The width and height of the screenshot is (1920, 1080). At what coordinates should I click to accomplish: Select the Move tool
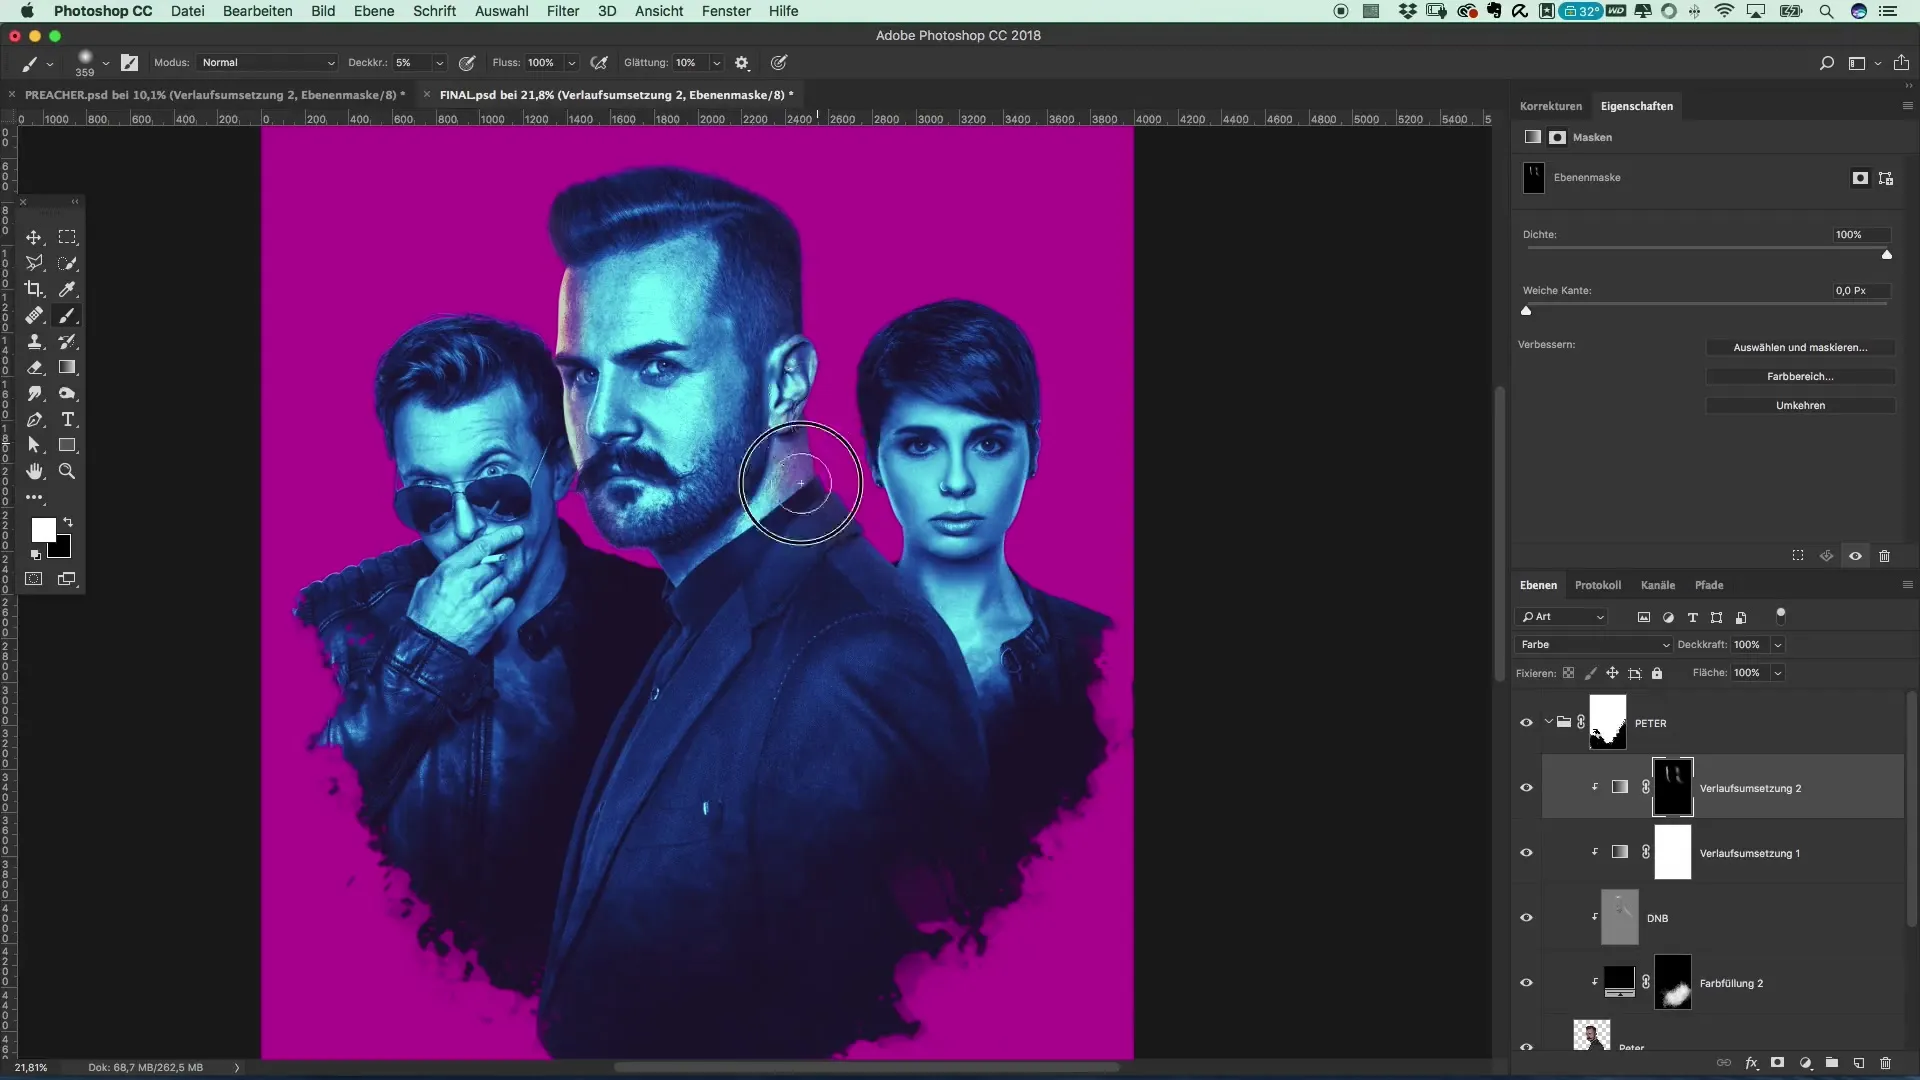pyautogui.click(x=34, y=237)
